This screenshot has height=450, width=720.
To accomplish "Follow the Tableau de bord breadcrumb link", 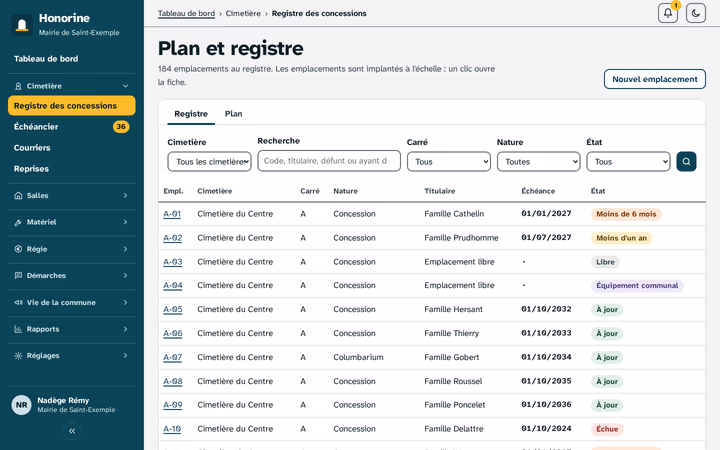I will coord(186,13).
